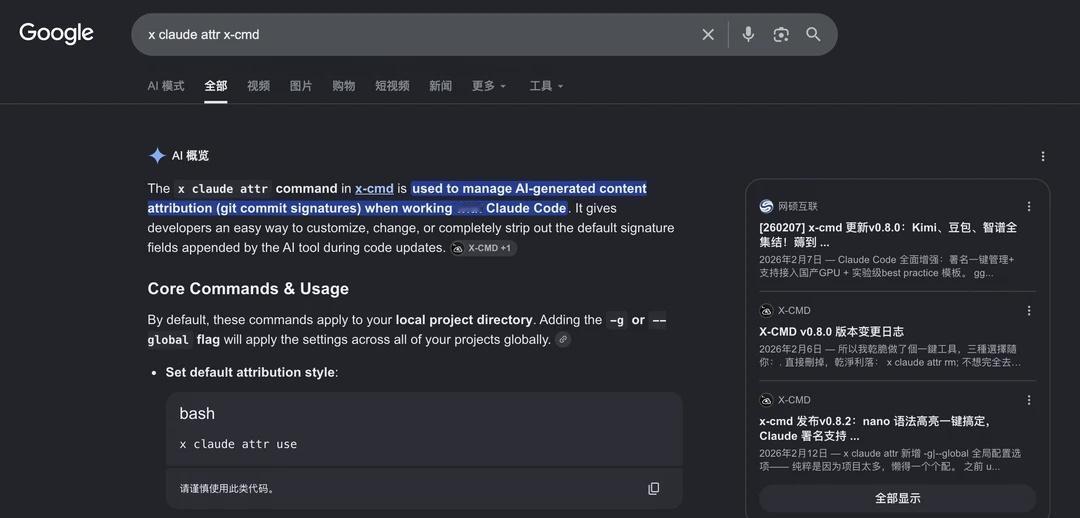Viewport: 1080px width, 518px height.
Task: Switch to 图片 tab
Action: (301, 86)
